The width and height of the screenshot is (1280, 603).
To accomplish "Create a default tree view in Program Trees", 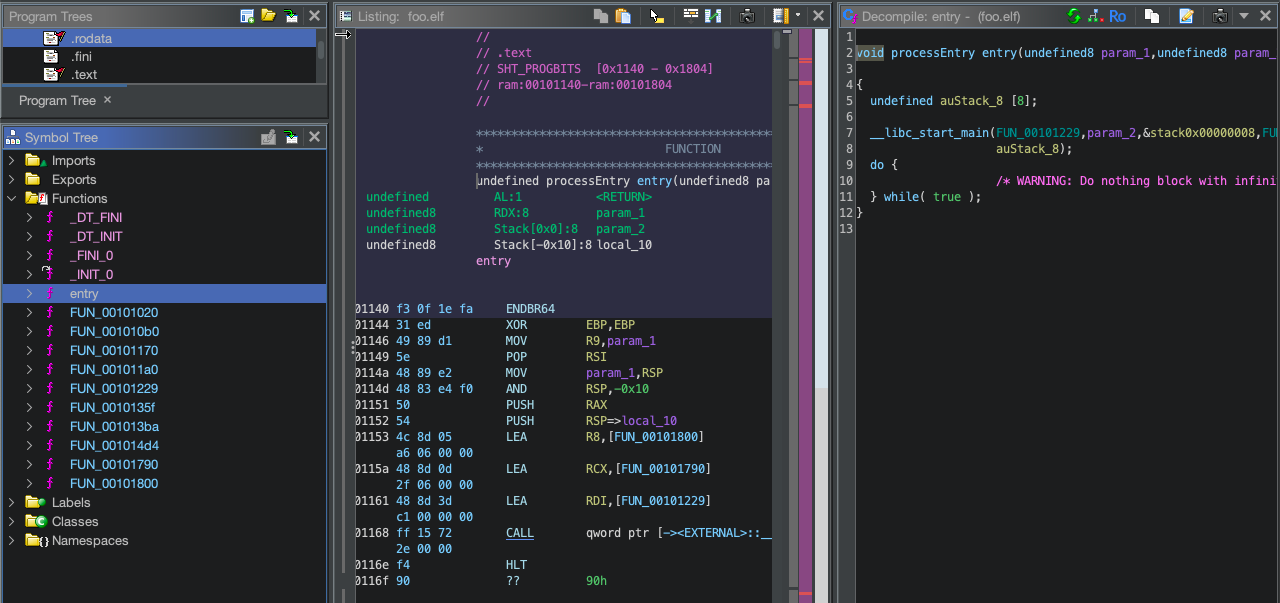I will pos(247,16).
